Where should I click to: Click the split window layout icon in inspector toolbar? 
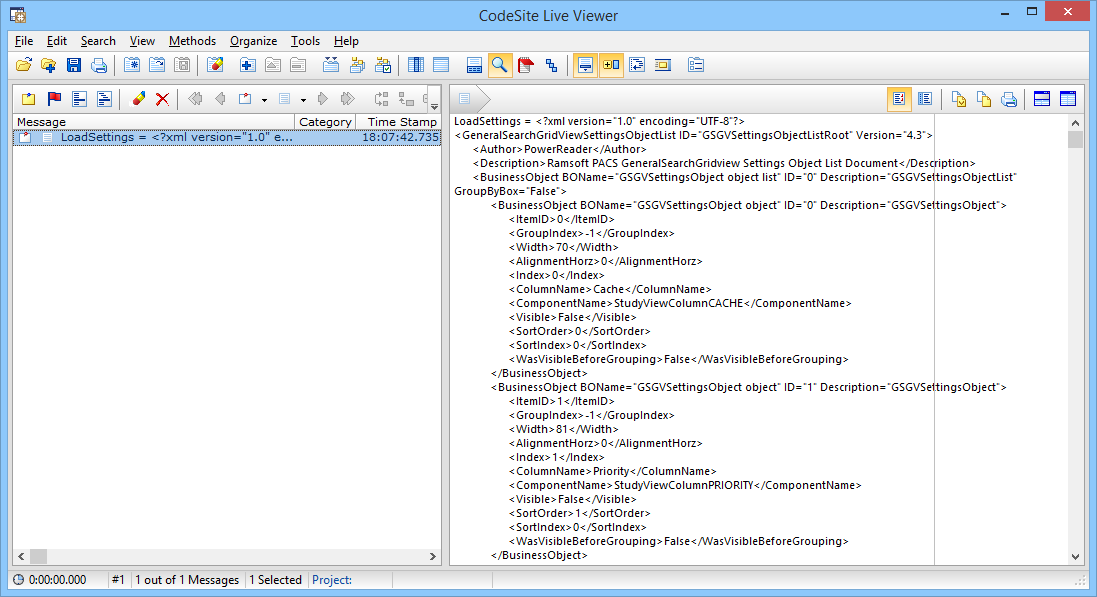[x=1042, y=99]
